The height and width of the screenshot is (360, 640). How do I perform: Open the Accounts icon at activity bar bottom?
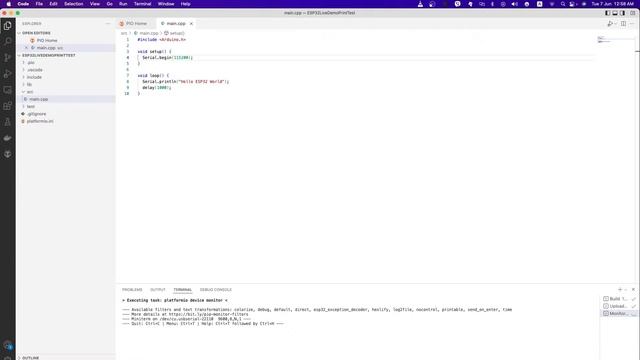click(8, 345)
